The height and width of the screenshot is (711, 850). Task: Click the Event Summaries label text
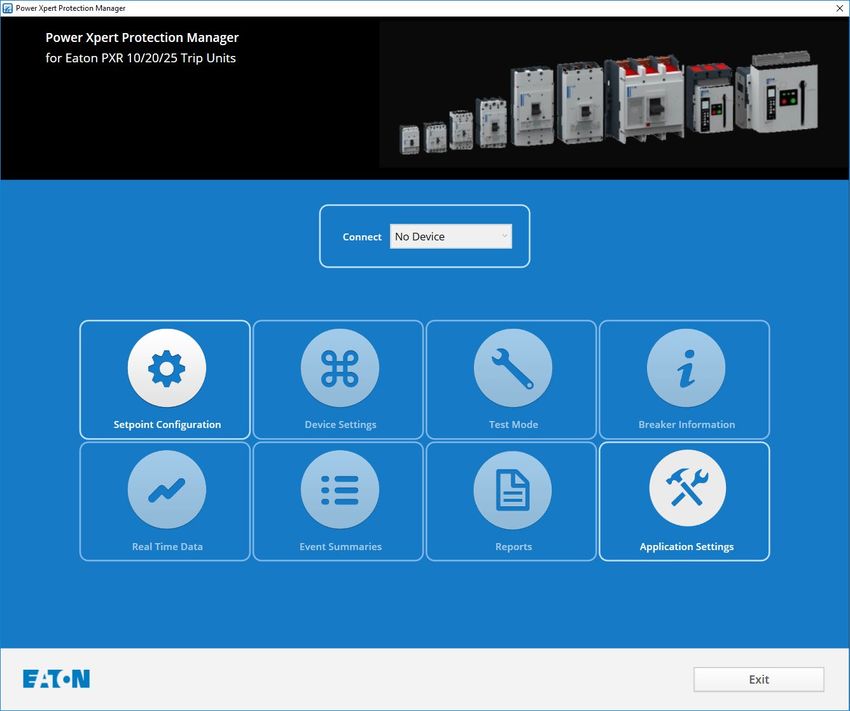340,546
